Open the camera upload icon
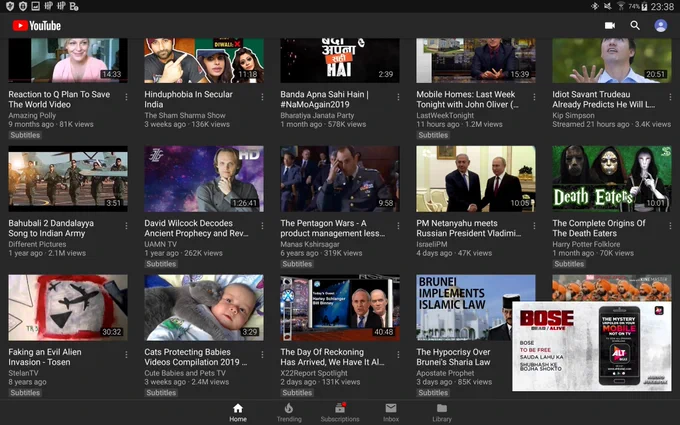Viewport: 680px width, 425px height. tap(610, 26)
